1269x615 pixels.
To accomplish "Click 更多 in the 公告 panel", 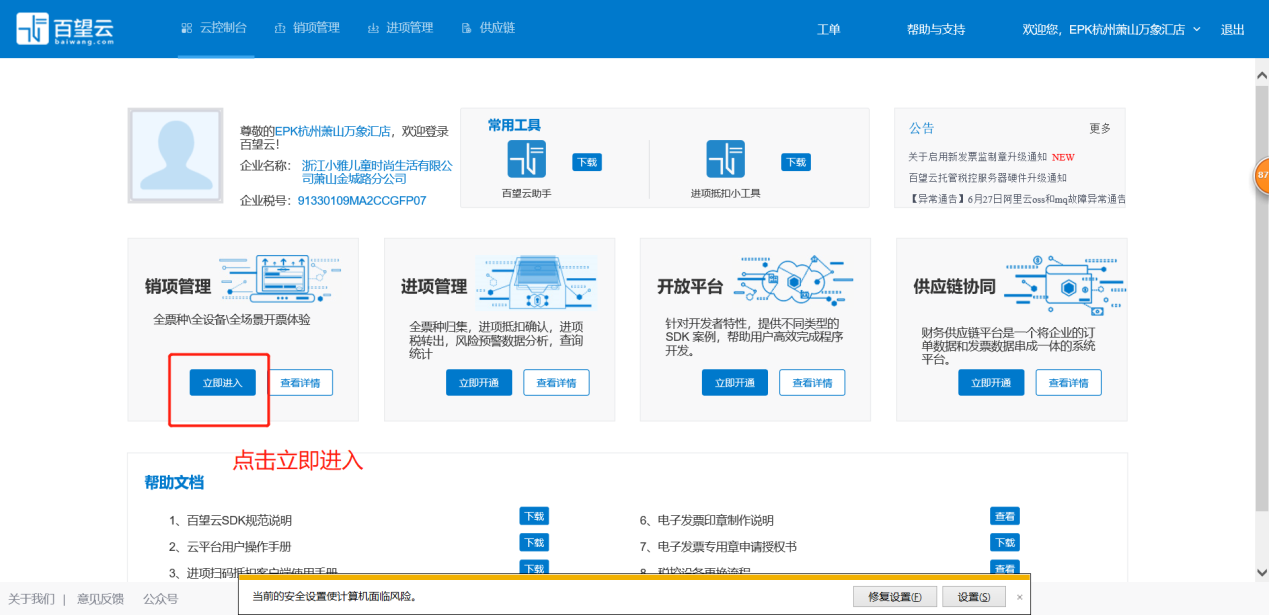I will 1100,128.
